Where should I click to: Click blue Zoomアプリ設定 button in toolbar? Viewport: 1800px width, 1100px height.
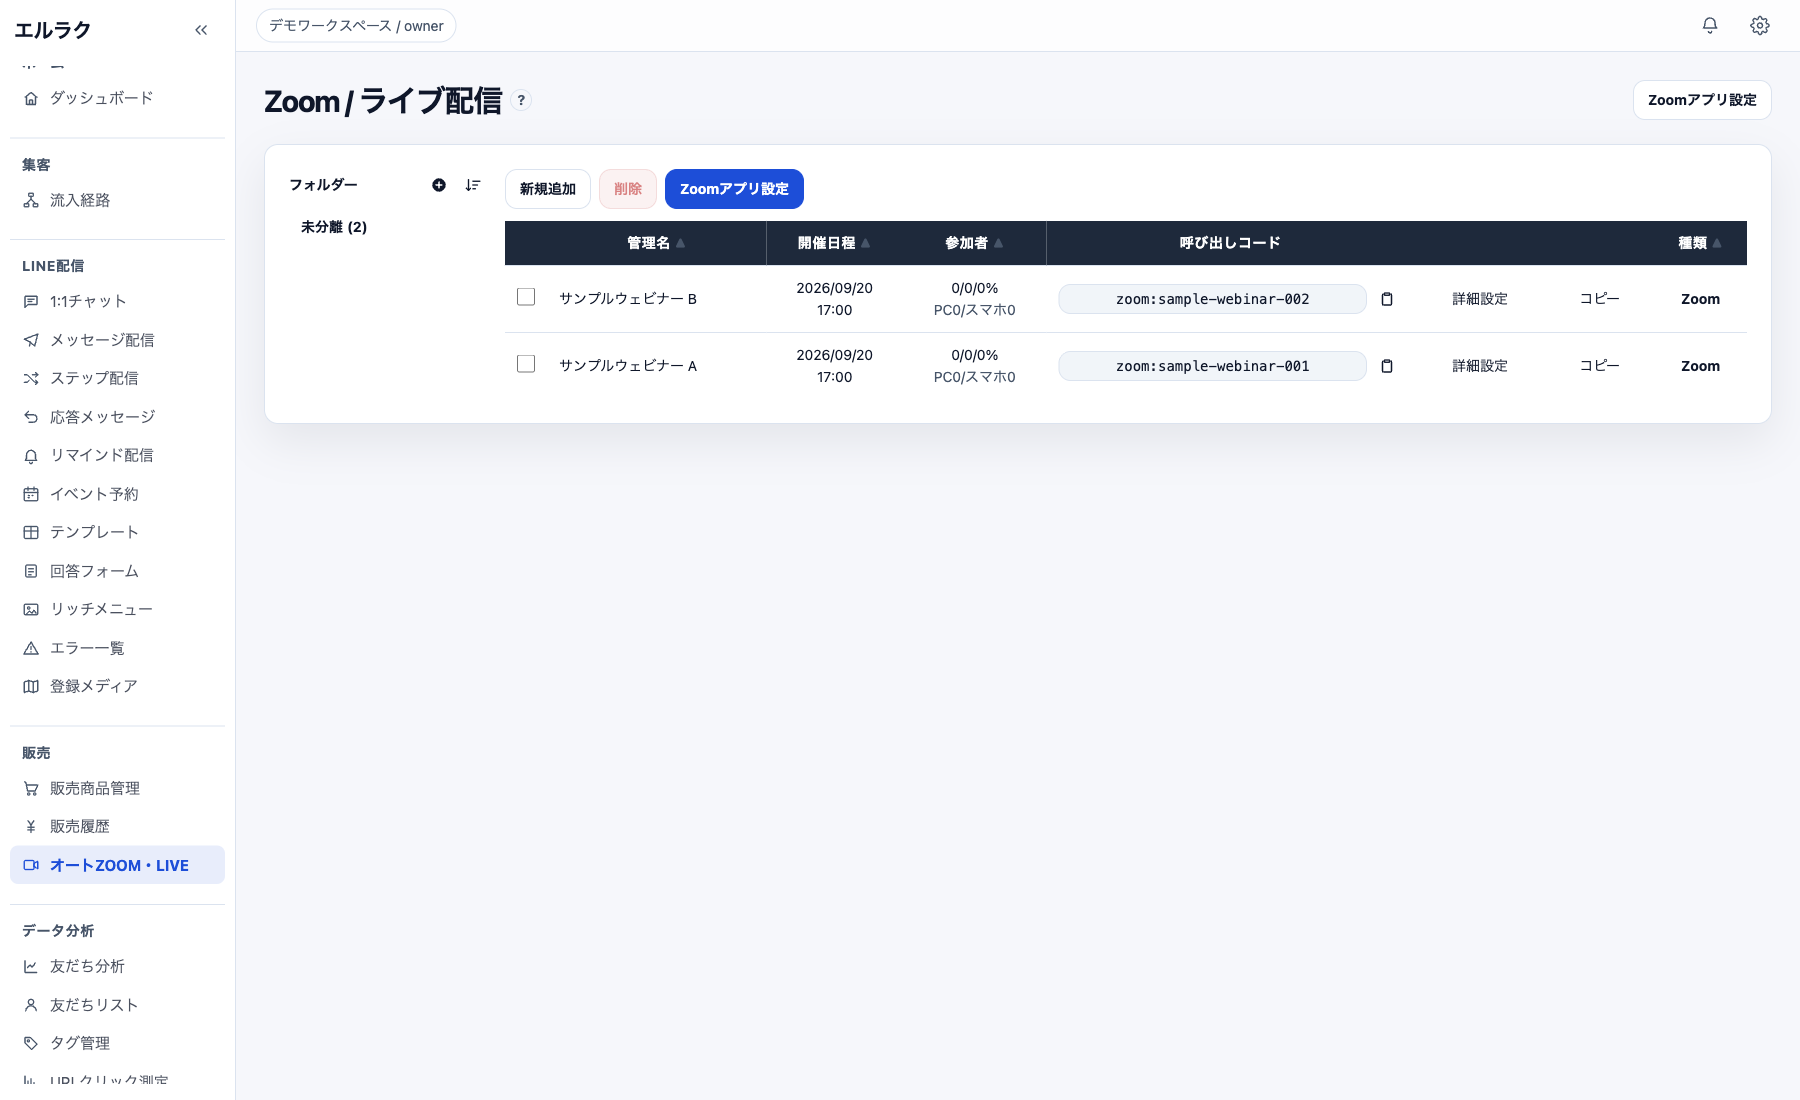click(x=734, y=189)
